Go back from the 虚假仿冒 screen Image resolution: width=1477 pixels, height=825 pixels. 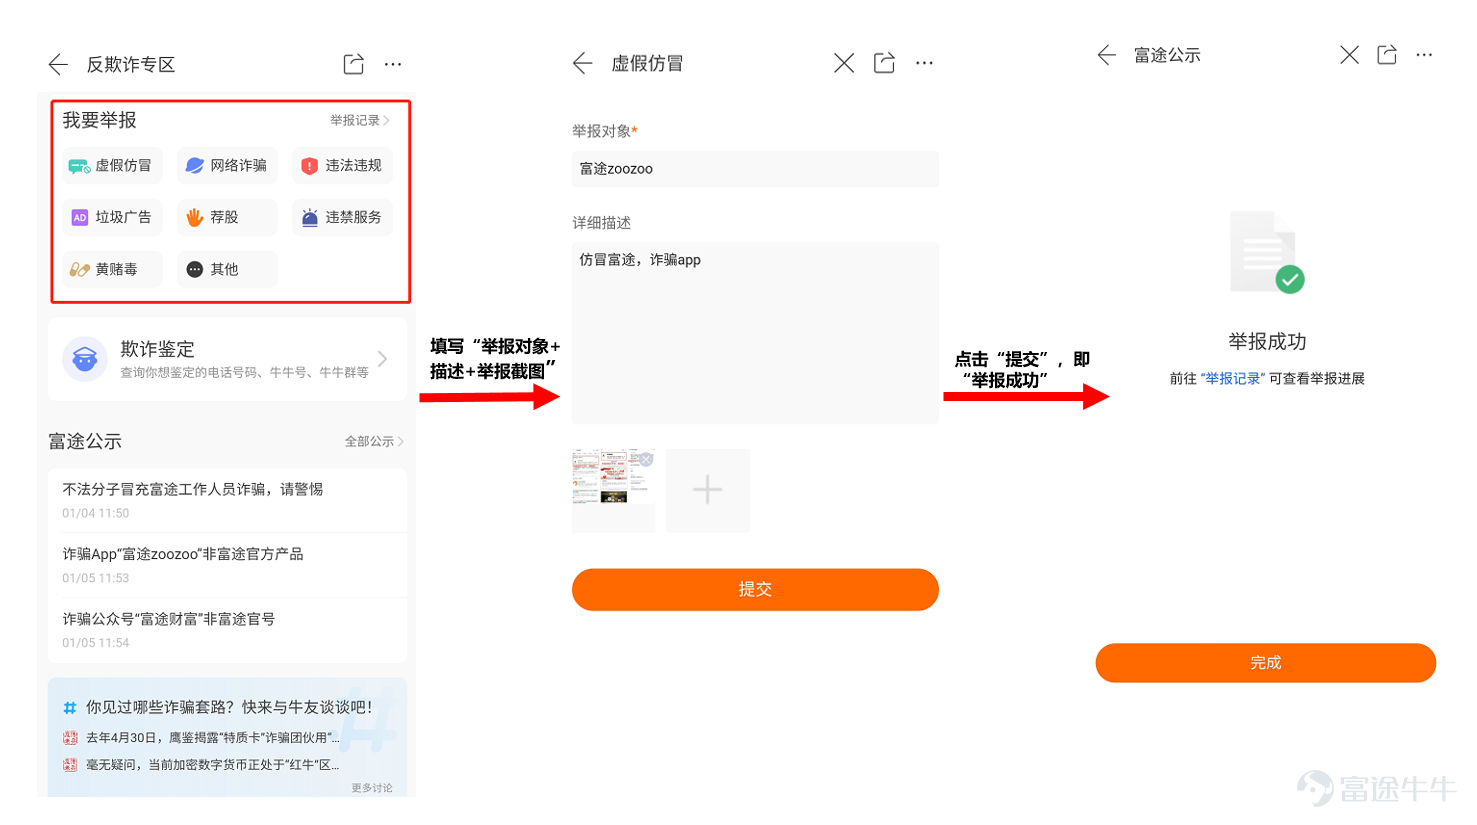[x=583, y=63]
